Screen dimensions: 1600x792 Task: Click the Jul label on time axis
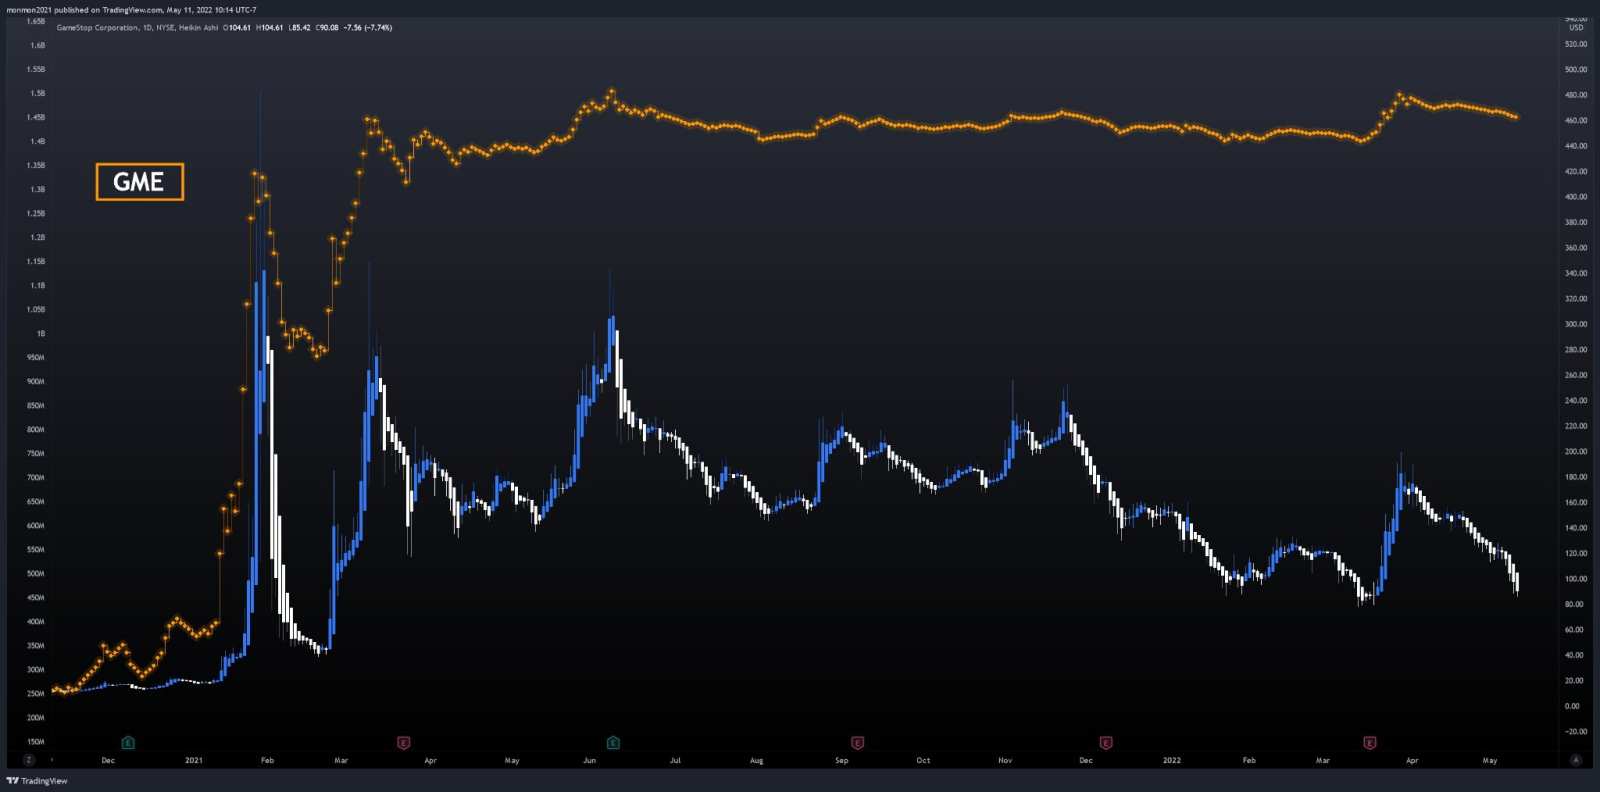675,761
